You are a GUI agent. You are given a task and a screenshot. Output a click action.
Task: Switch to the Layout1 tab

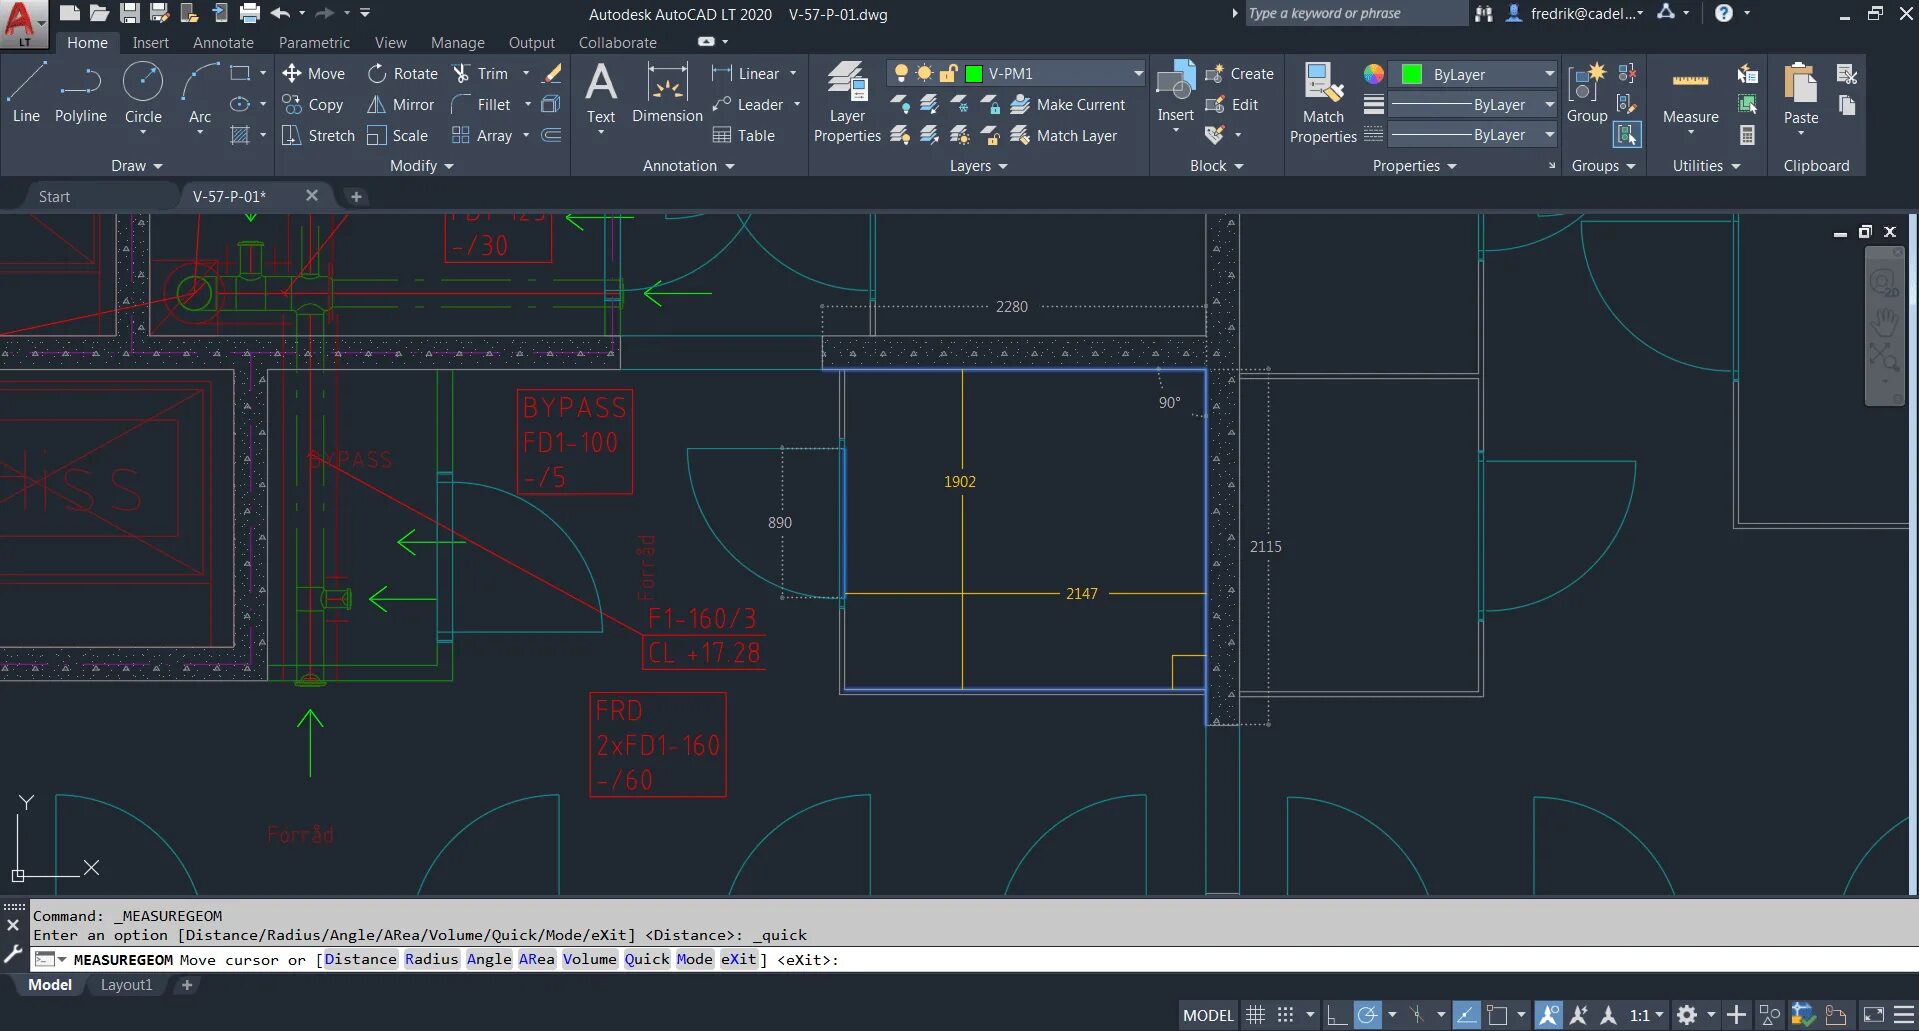pos(126,985)
